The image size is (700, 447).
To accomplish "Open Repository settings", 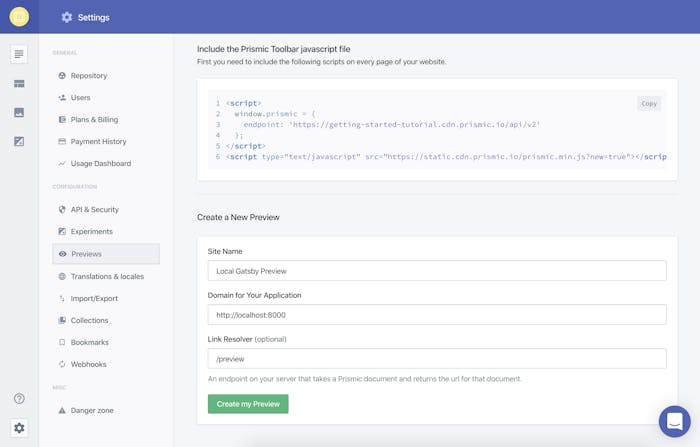I will [89, 75].
